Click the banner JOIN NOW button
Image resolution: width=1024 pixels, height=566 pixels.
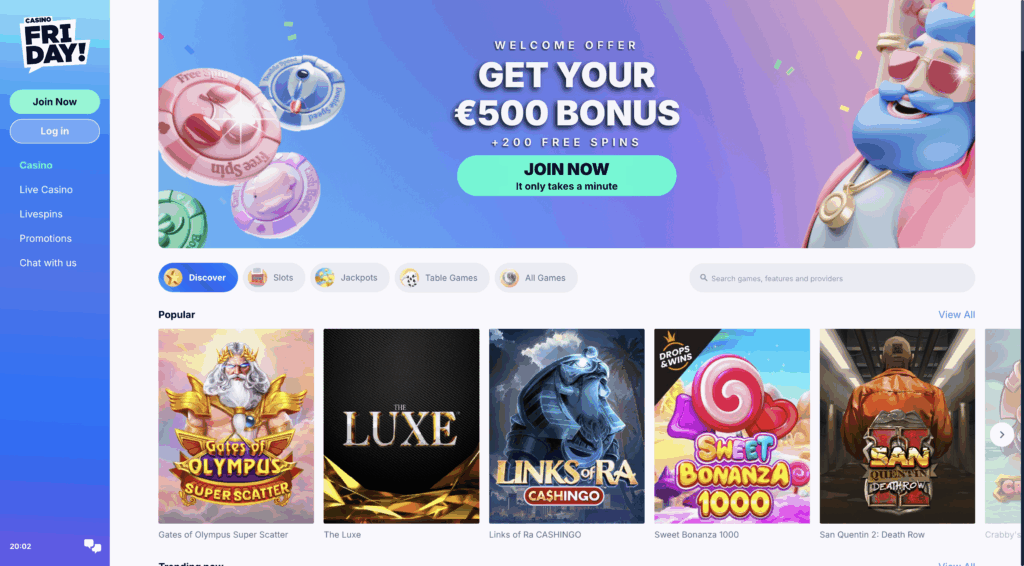click(x=566, y=176)
